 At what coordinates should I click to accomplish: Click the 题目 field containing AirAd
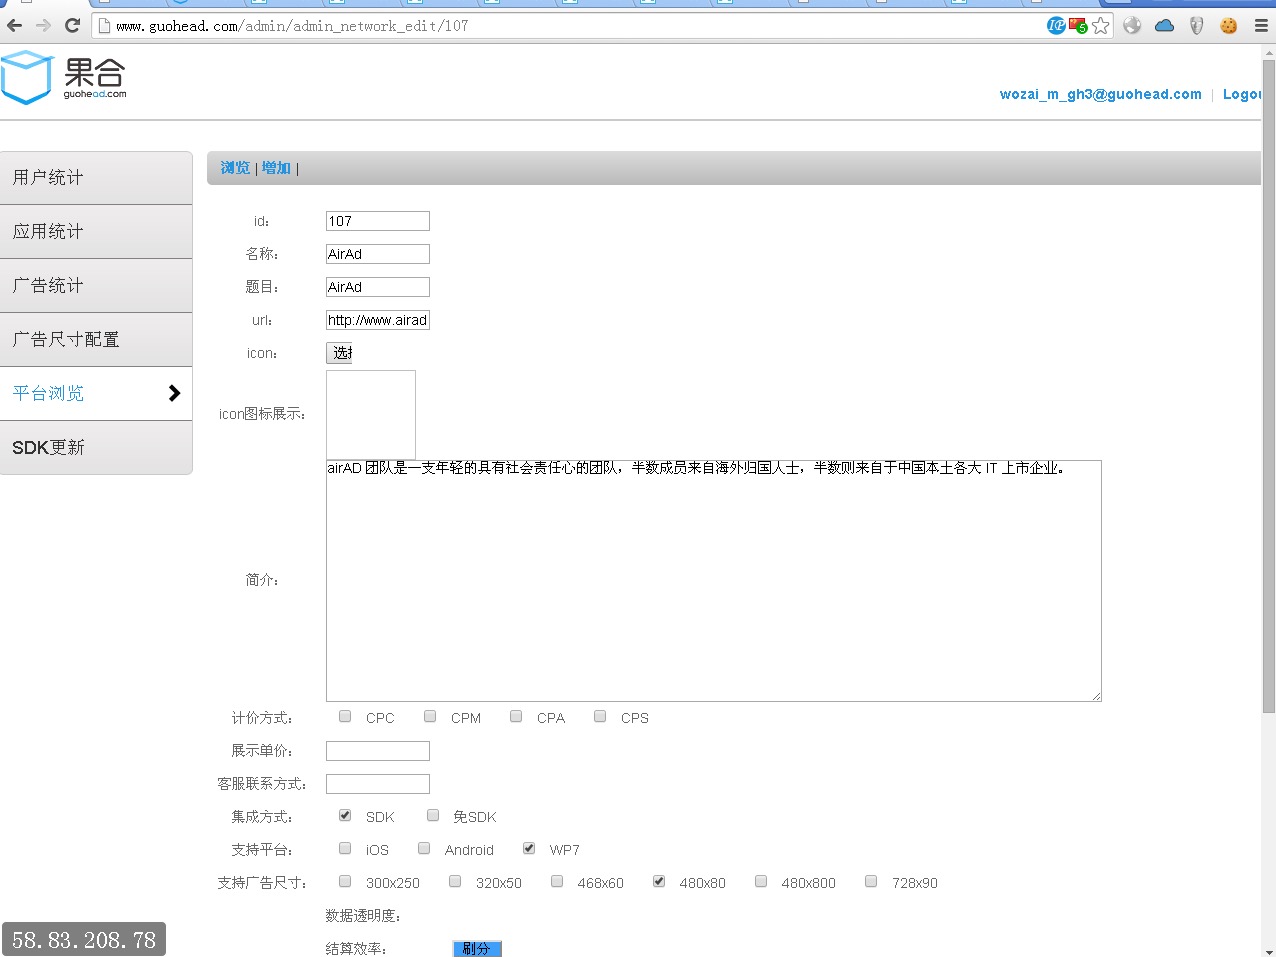click(378, 287)
